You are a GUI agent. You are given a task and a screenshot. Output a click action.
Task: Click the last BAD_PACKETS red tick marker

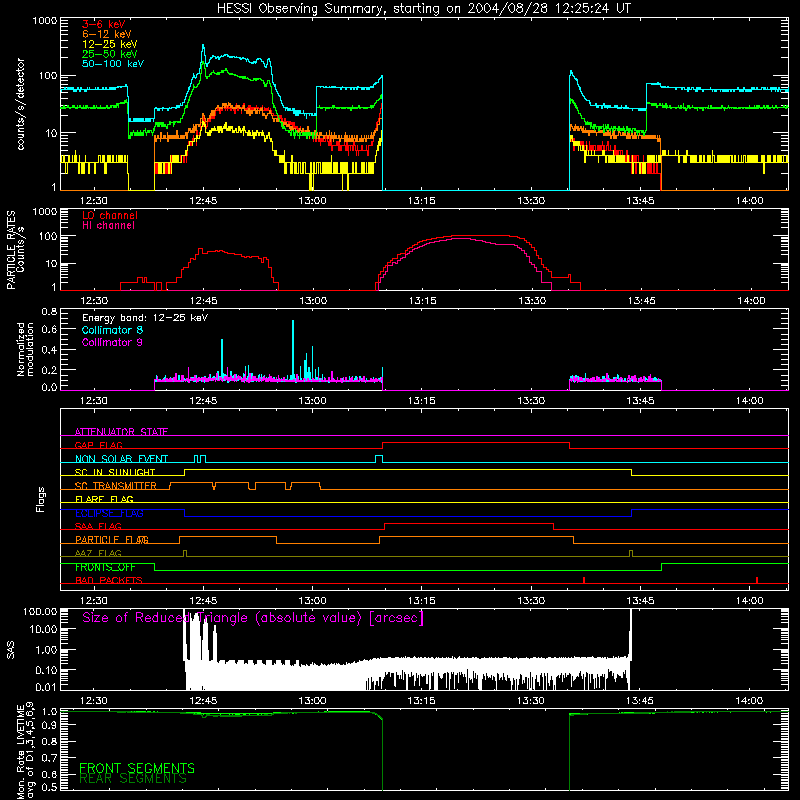coord(757,580)
